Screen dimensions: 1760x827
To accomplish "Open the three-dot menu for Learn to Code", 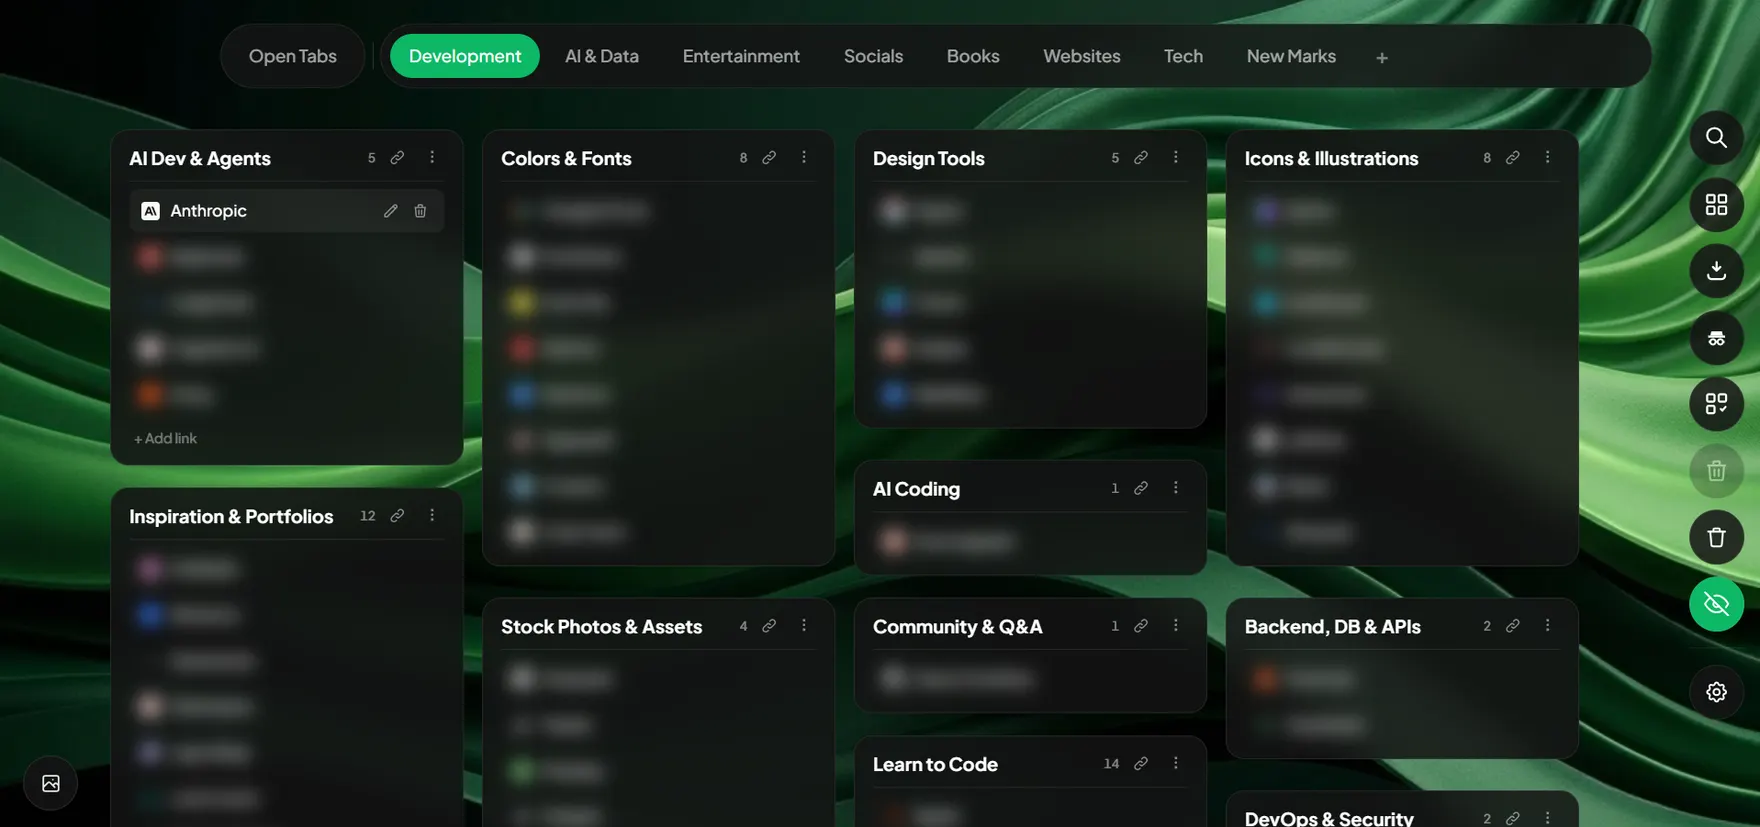I will (x=1176, y=764).
